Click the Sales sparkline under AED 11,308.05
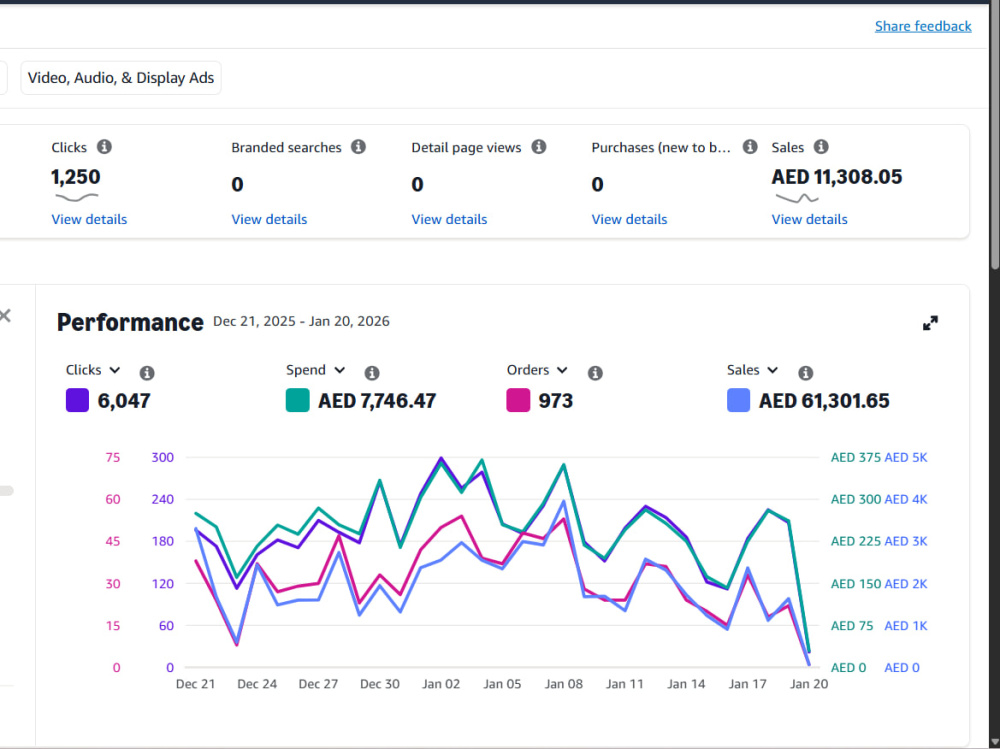This screenshot has height=749, width=1000. (x=797, y=198)
